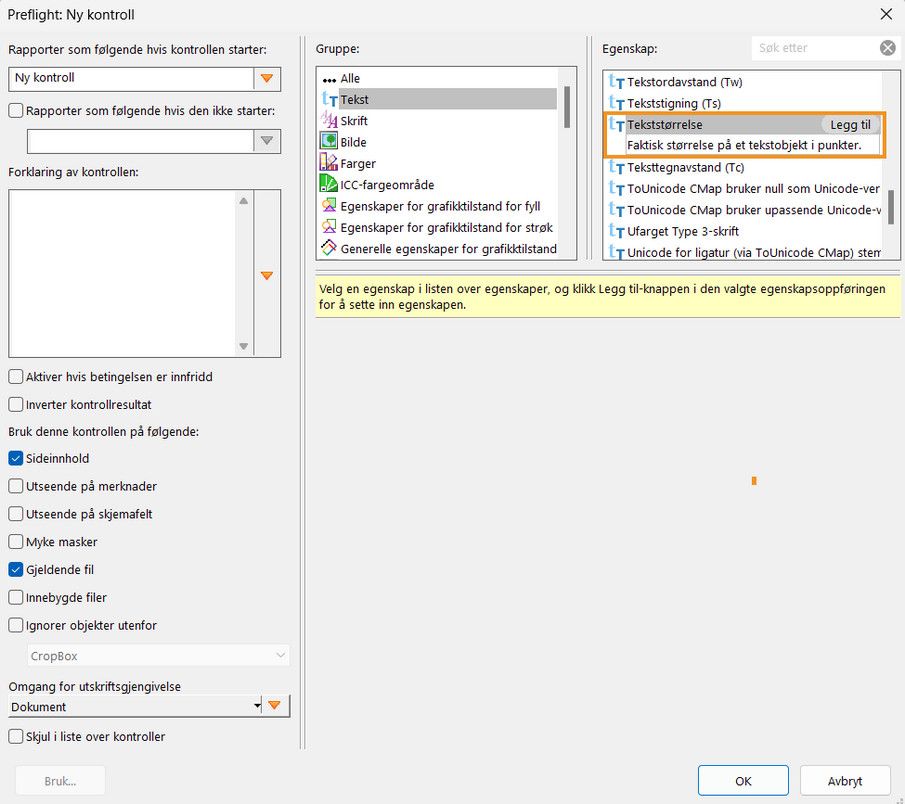Click the Legg til button for Tekststørrelse

click(850, 125)
